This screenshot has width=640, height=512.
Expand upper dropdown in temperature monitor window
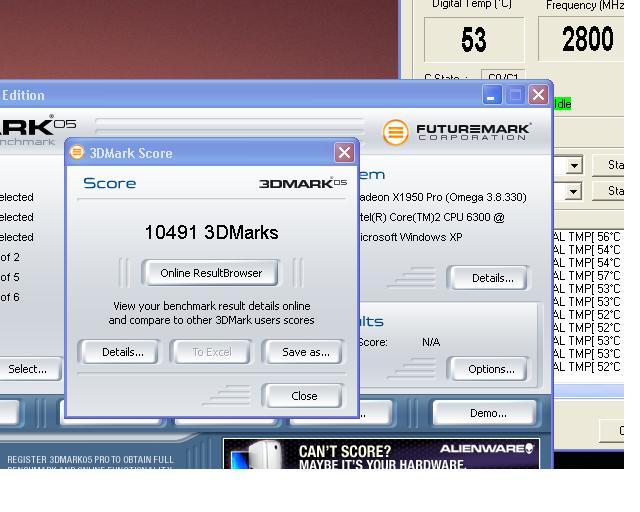574,165
